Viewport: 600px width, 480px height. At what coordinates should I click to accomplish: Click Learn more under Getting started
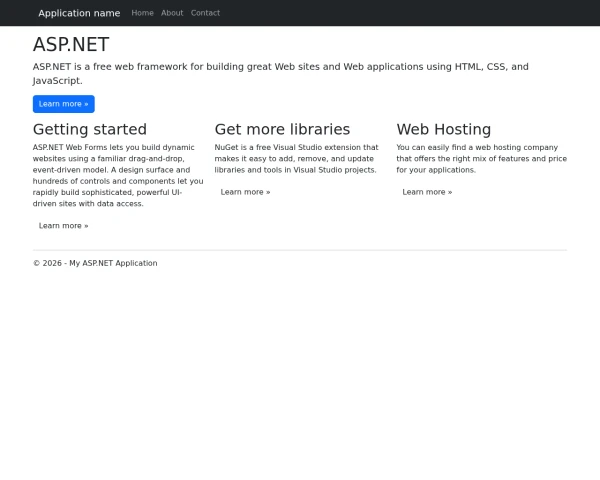tap(63, 226)
